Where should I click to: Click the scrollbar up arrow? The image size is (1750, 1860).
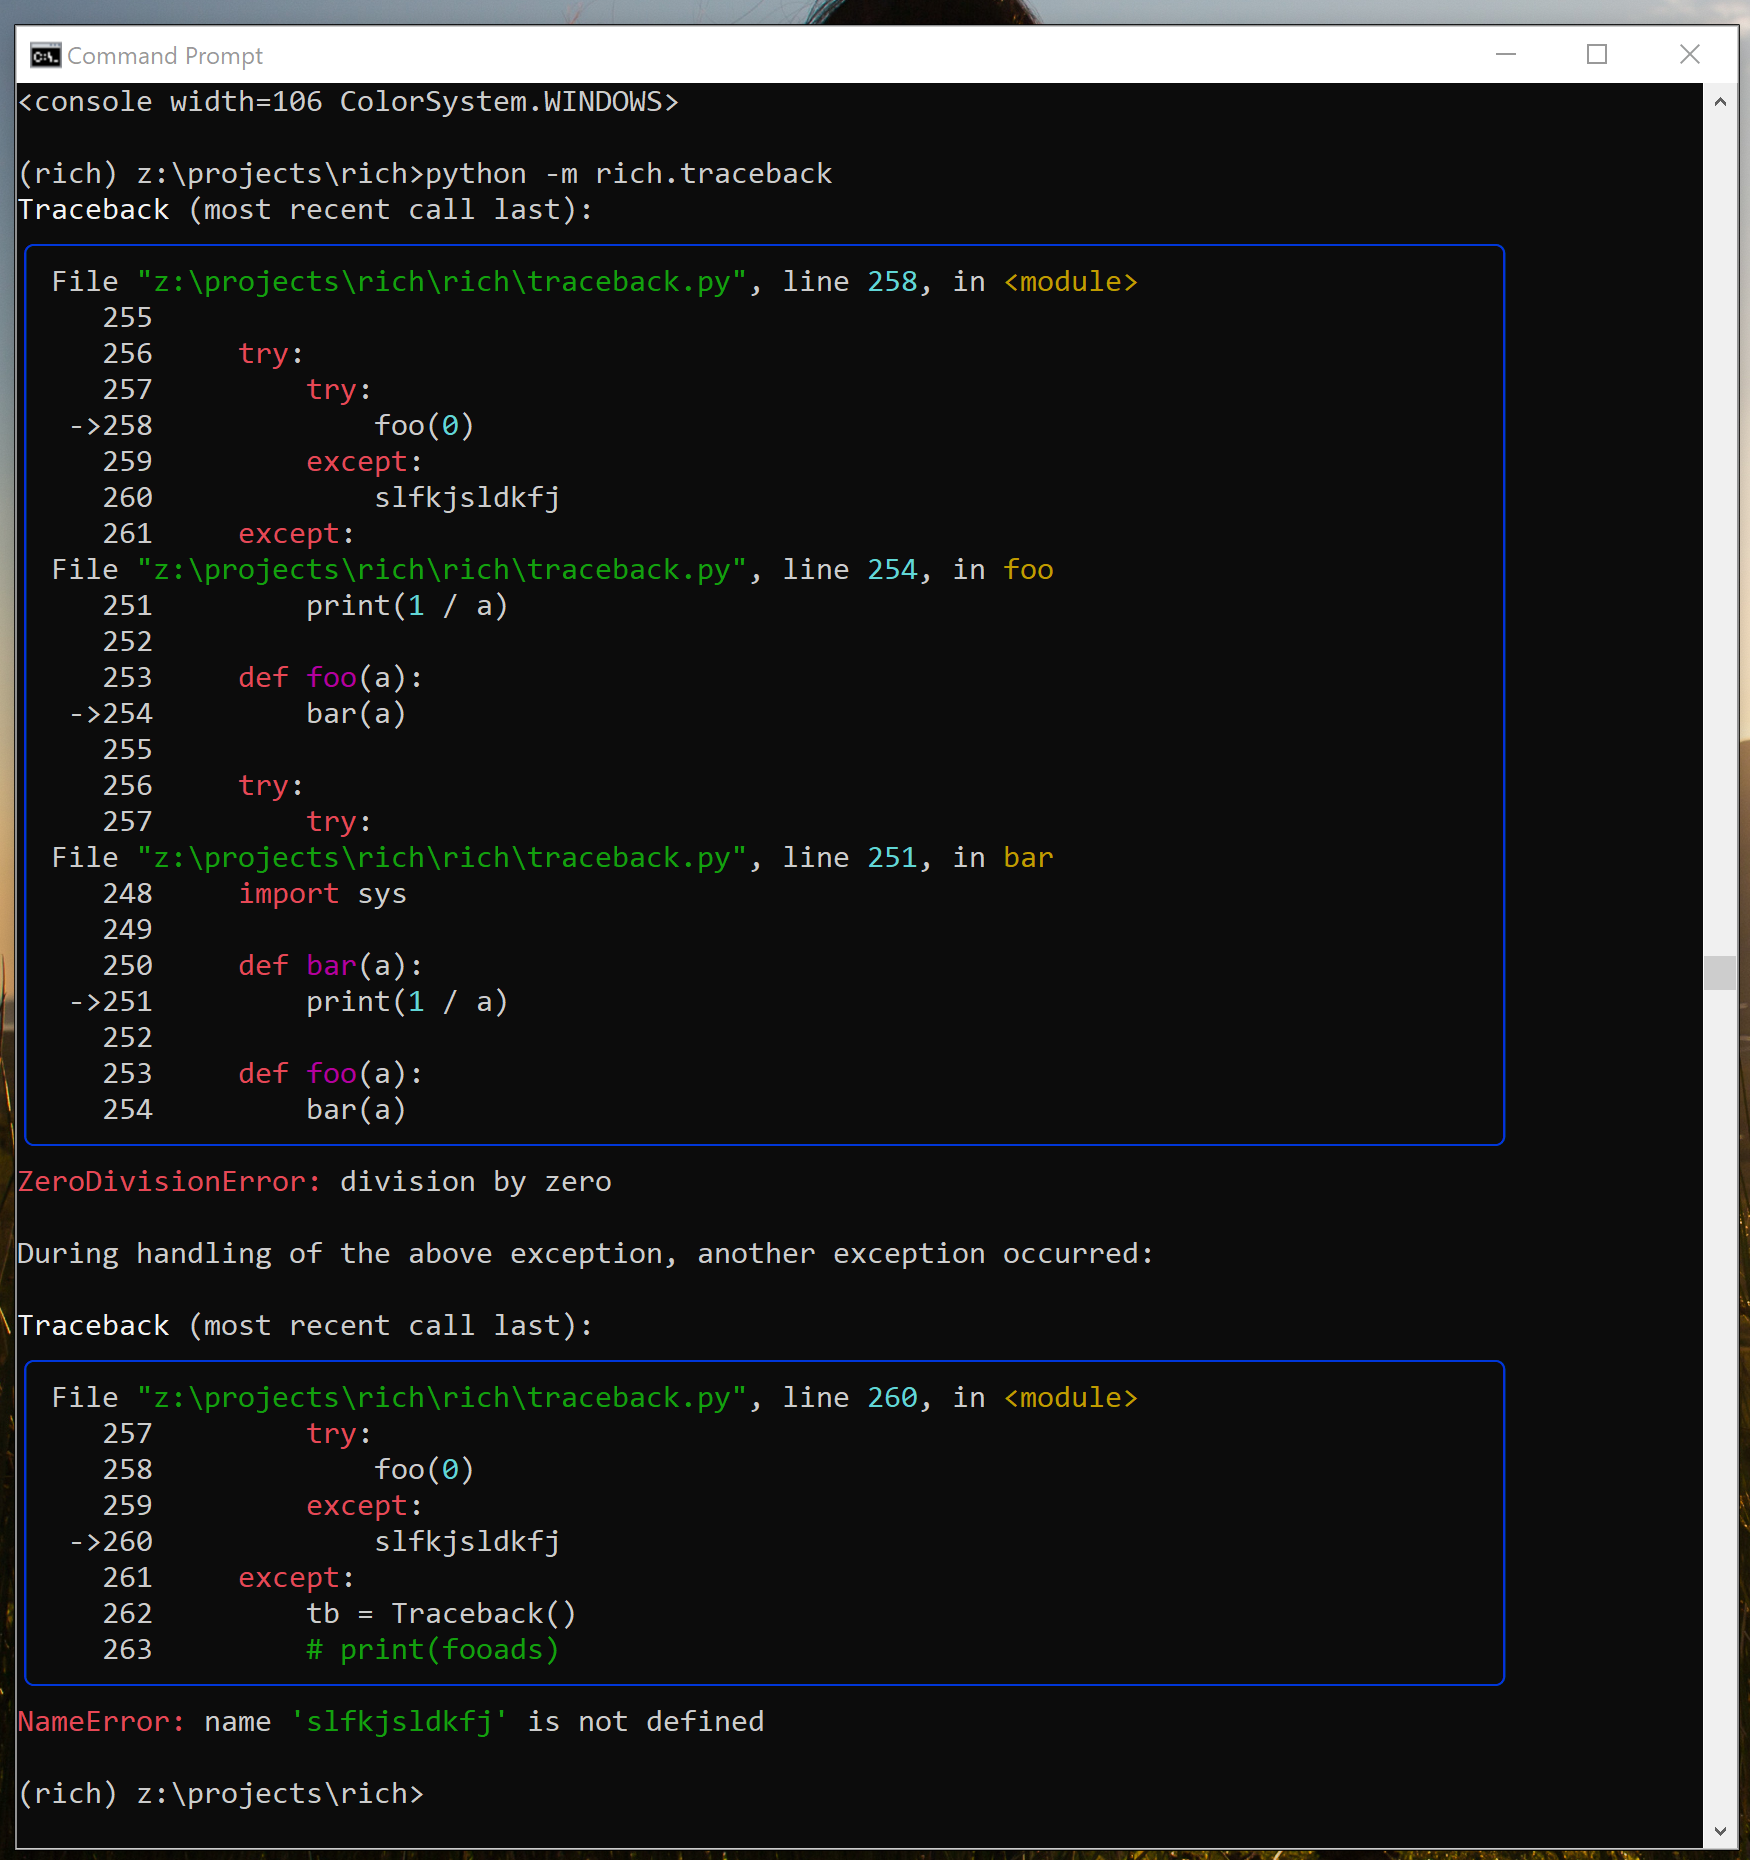1720,101
